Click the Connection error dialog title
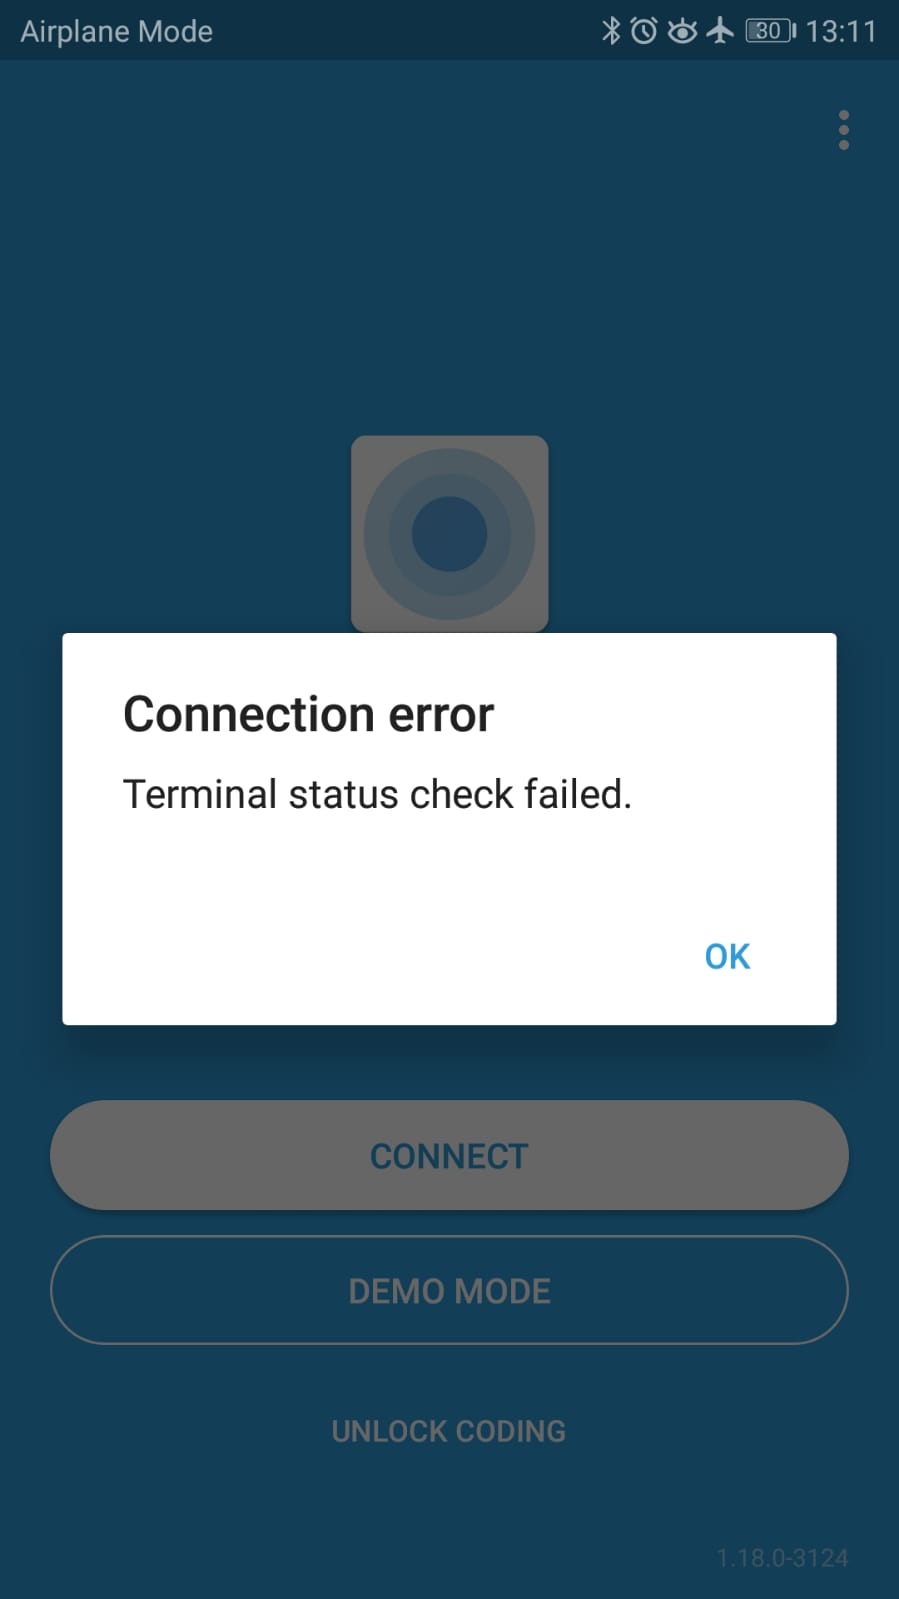This screenshot has height=1599, width=899. (x=308, y=714)
